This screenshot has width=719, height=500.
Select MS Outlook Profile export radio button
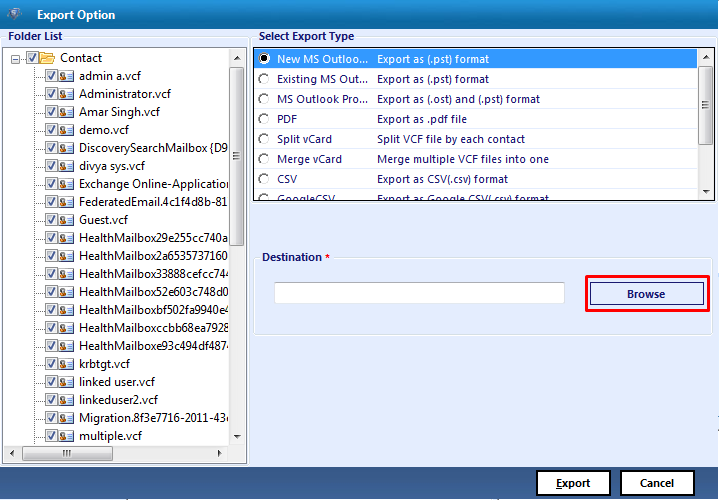[264, 99]
